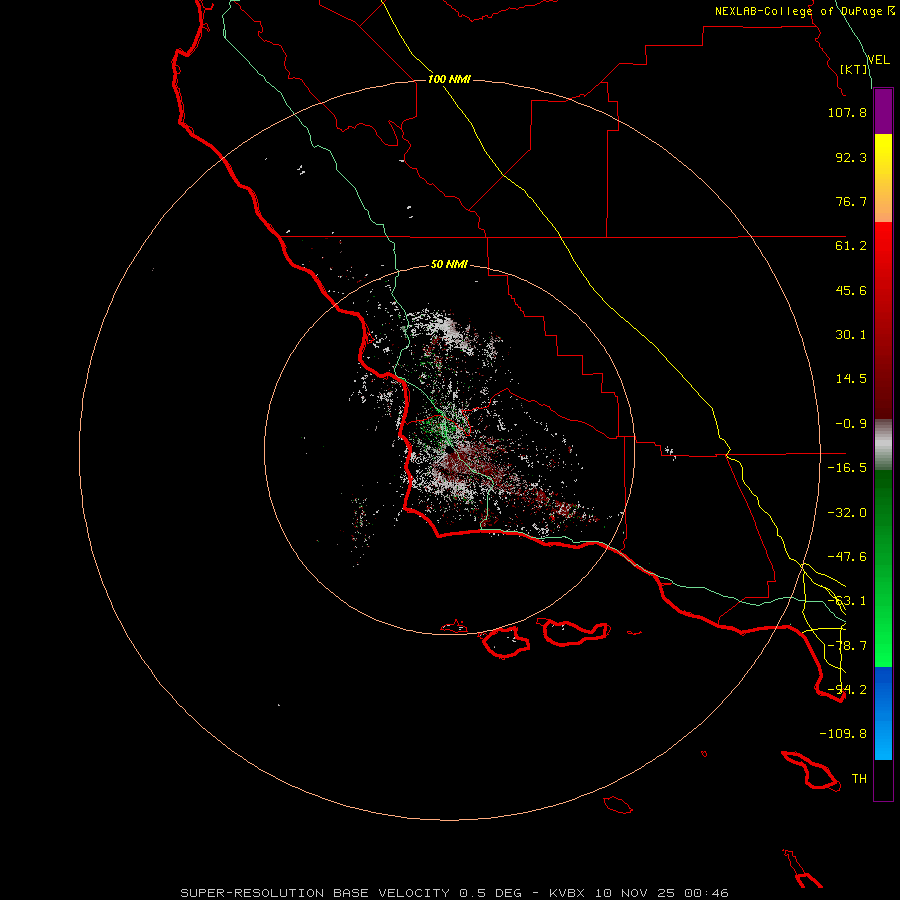Click the NEXLAB-College of DuPage credit text
The width and height of the screenshot is (900, 900).
tap(798, 11)
